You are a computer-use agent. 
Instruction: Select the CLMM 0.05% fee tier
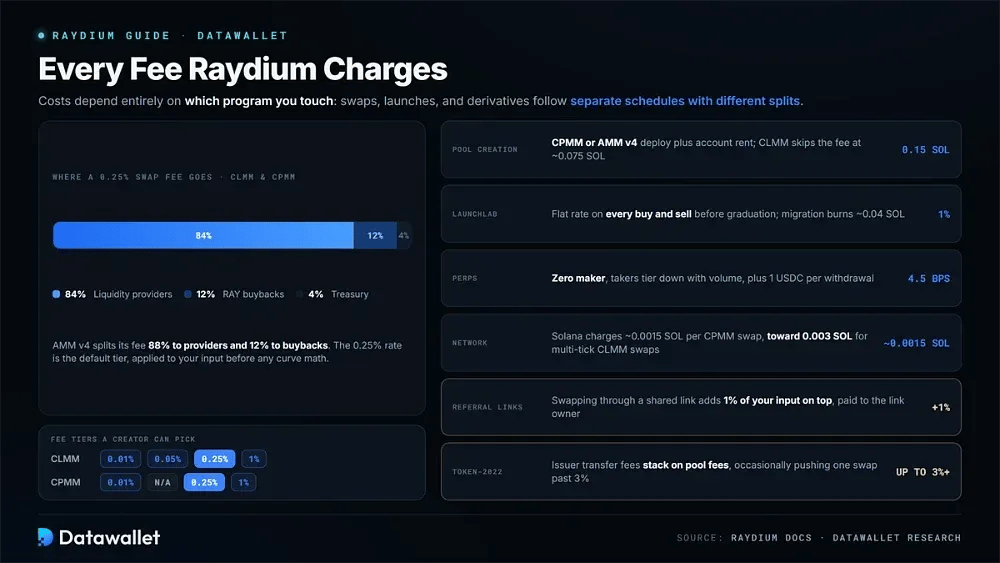click(167, 458)
